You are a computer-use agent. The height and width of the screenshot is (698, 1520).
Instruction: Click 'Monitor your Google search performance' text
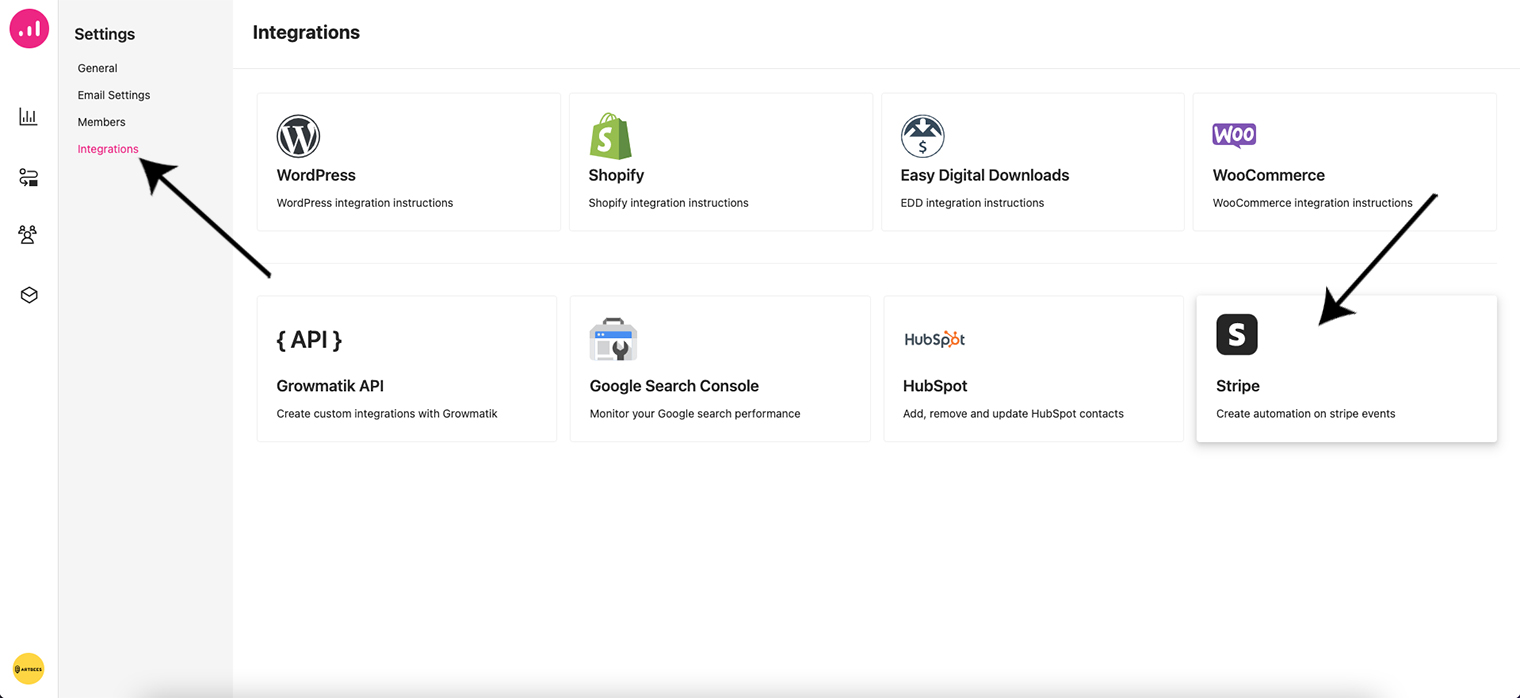click(695, 414)
